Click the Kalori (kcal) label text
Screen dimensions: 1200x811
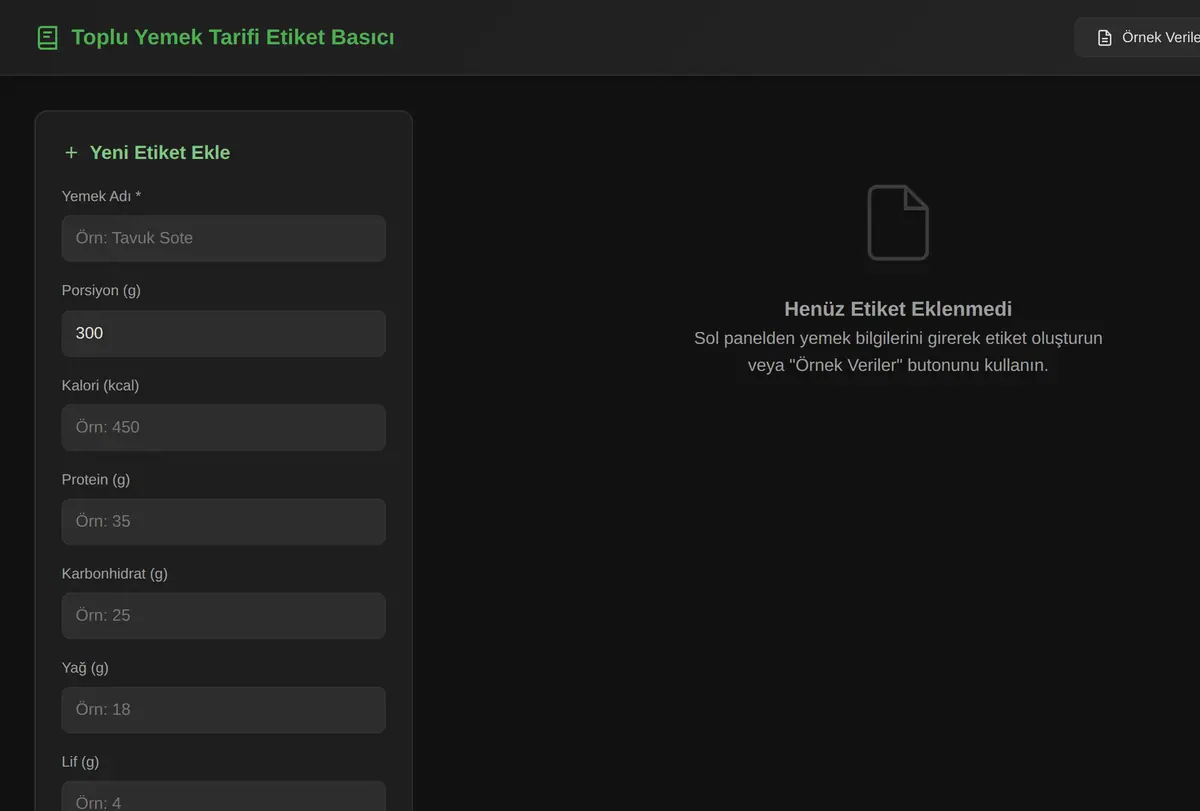point(101,385)
